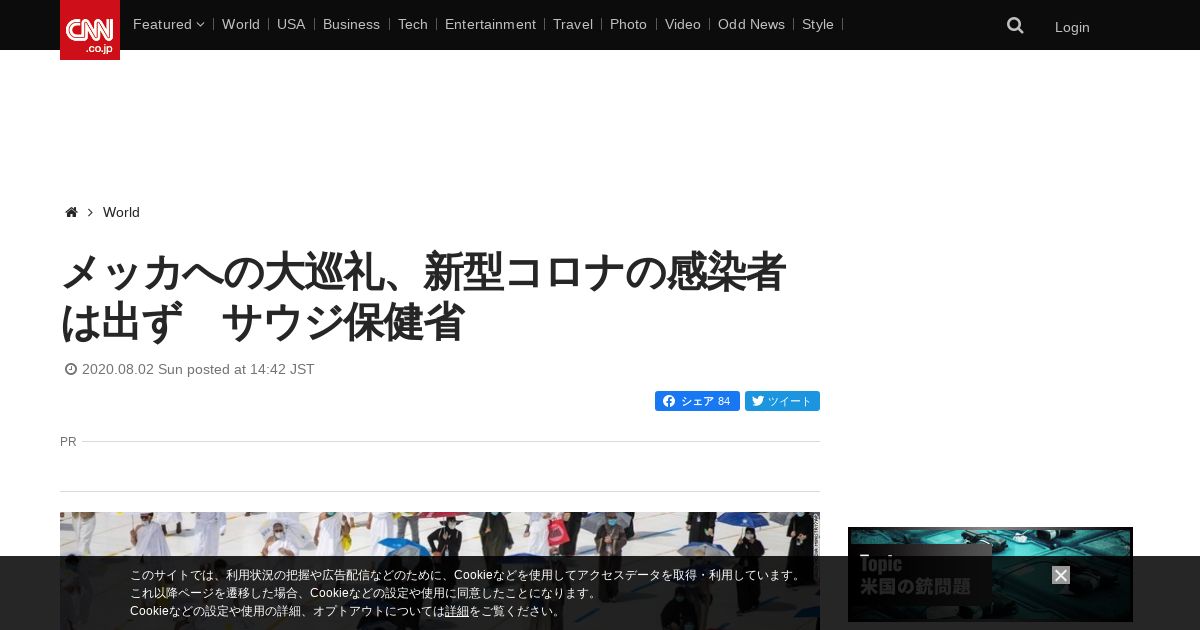Click the Login link

pyautogui.click(x=1072, y=27)
